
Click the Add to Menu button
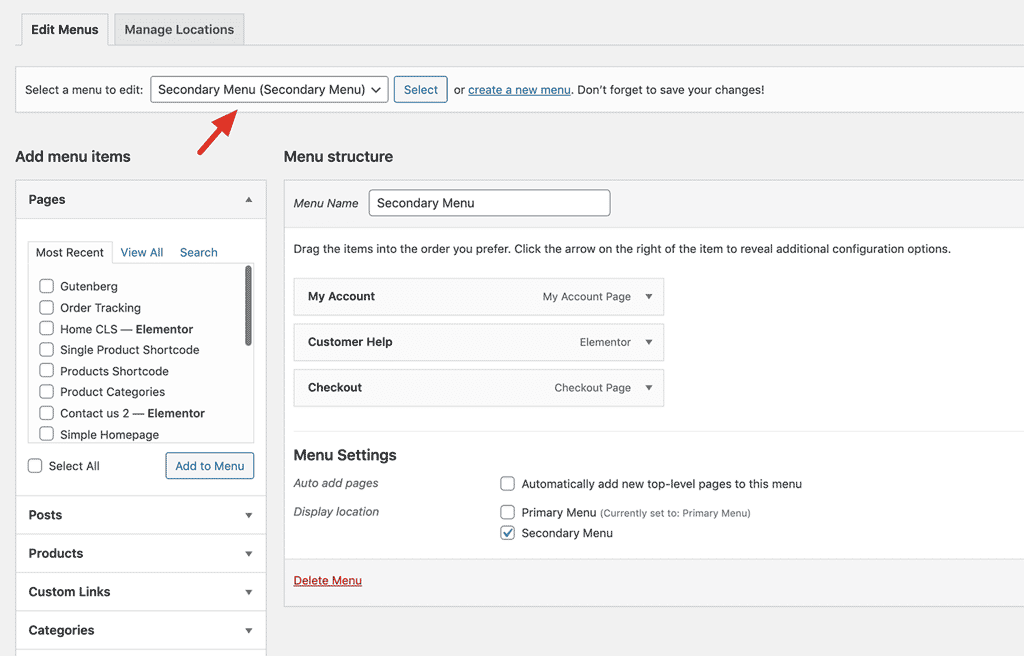[210, 466]
